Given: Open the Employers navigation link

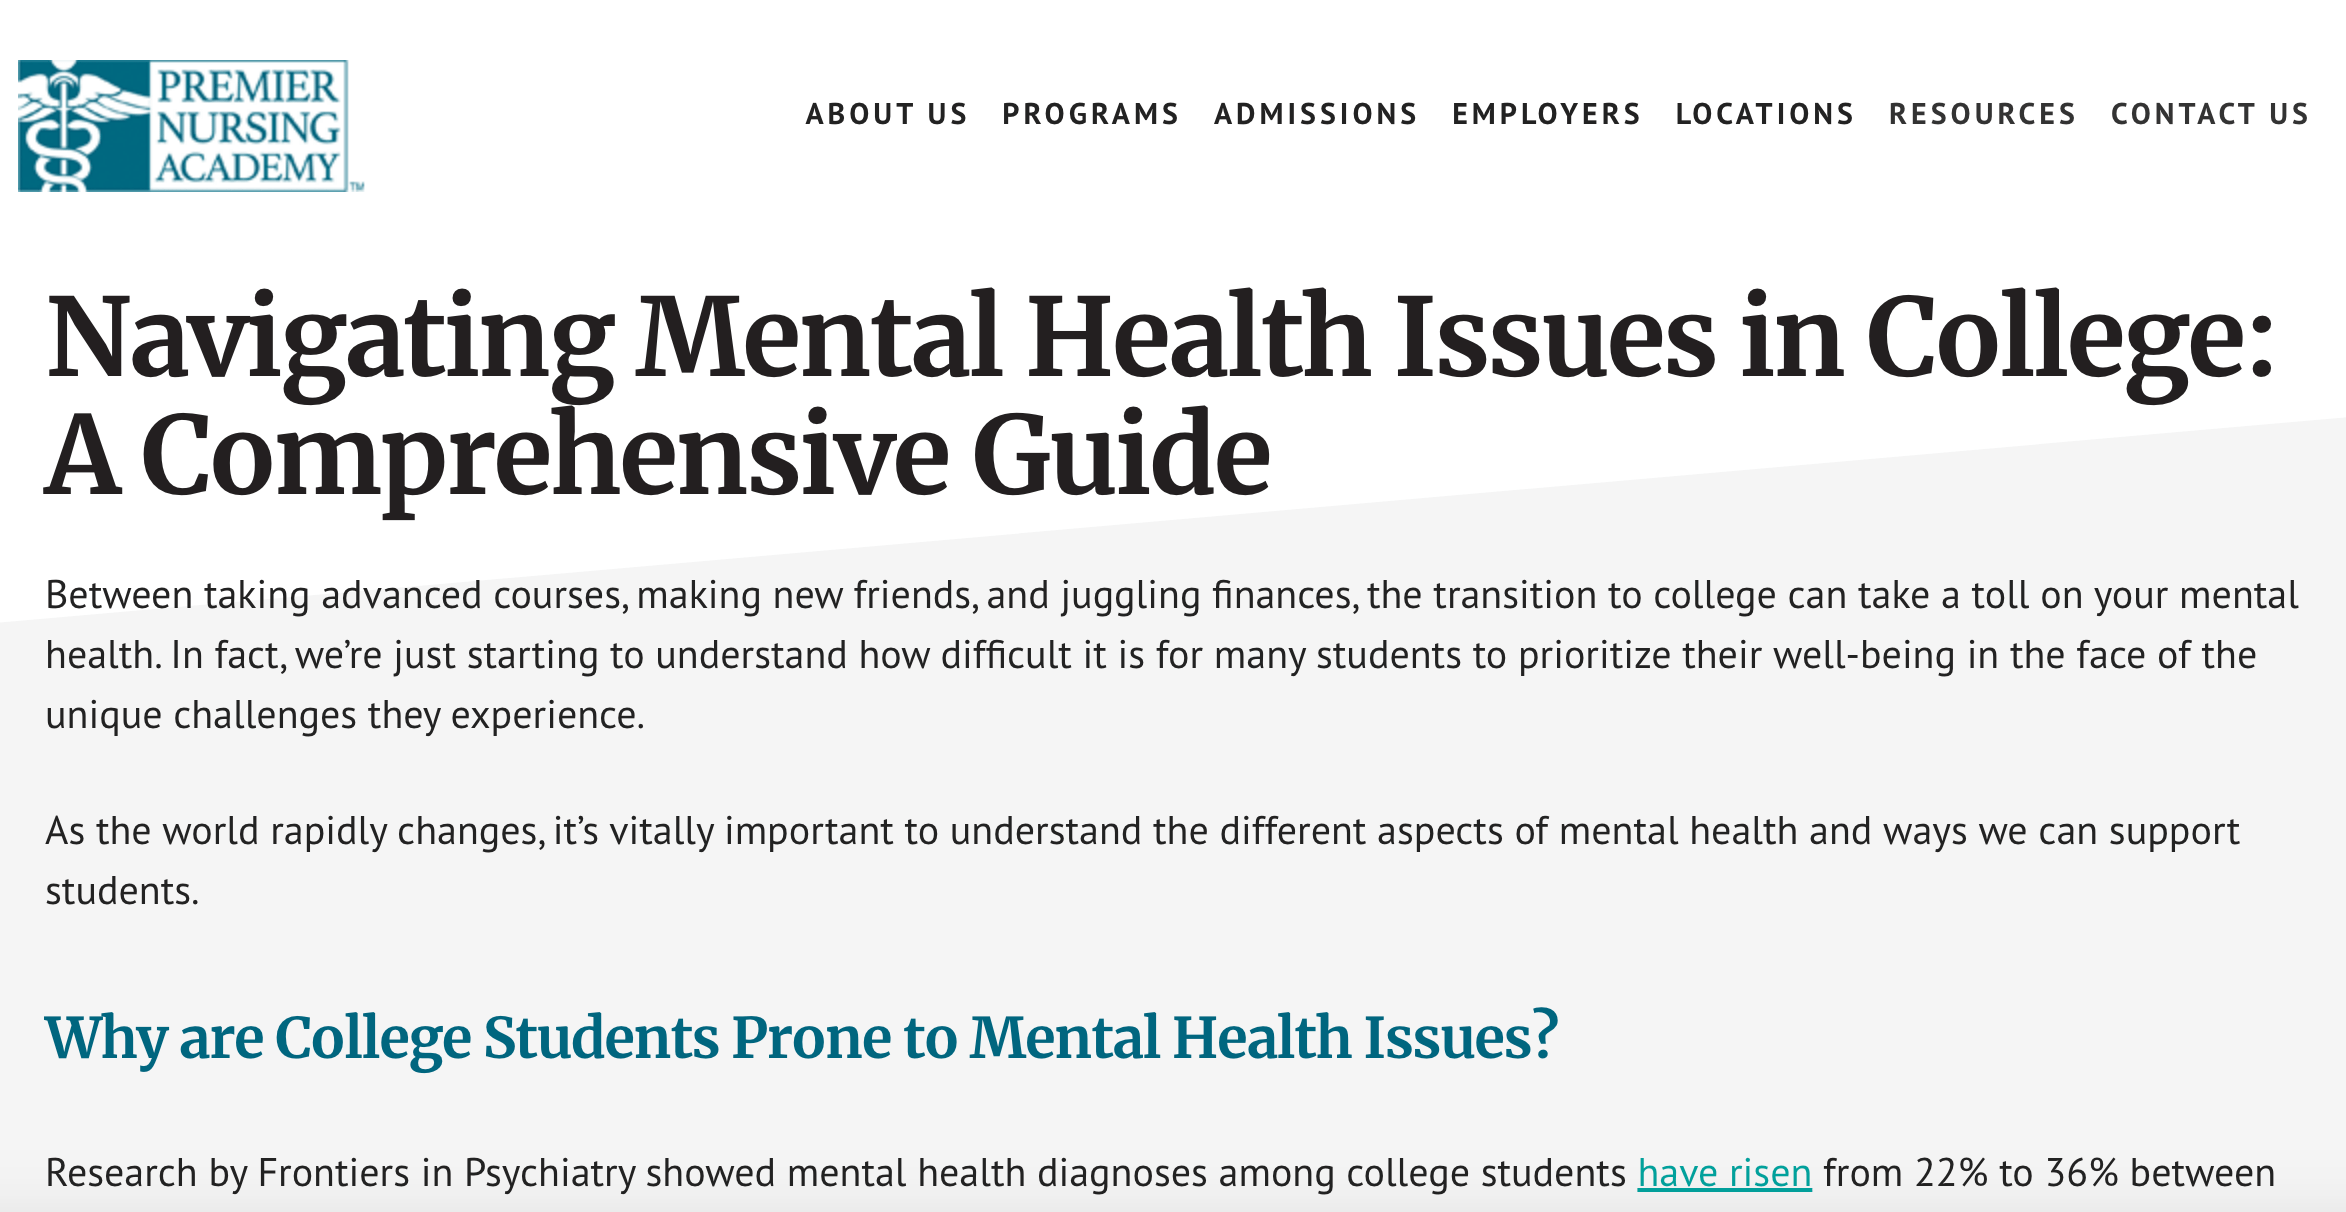Looking at the screenshot, I should click(x=1547, y=114).
